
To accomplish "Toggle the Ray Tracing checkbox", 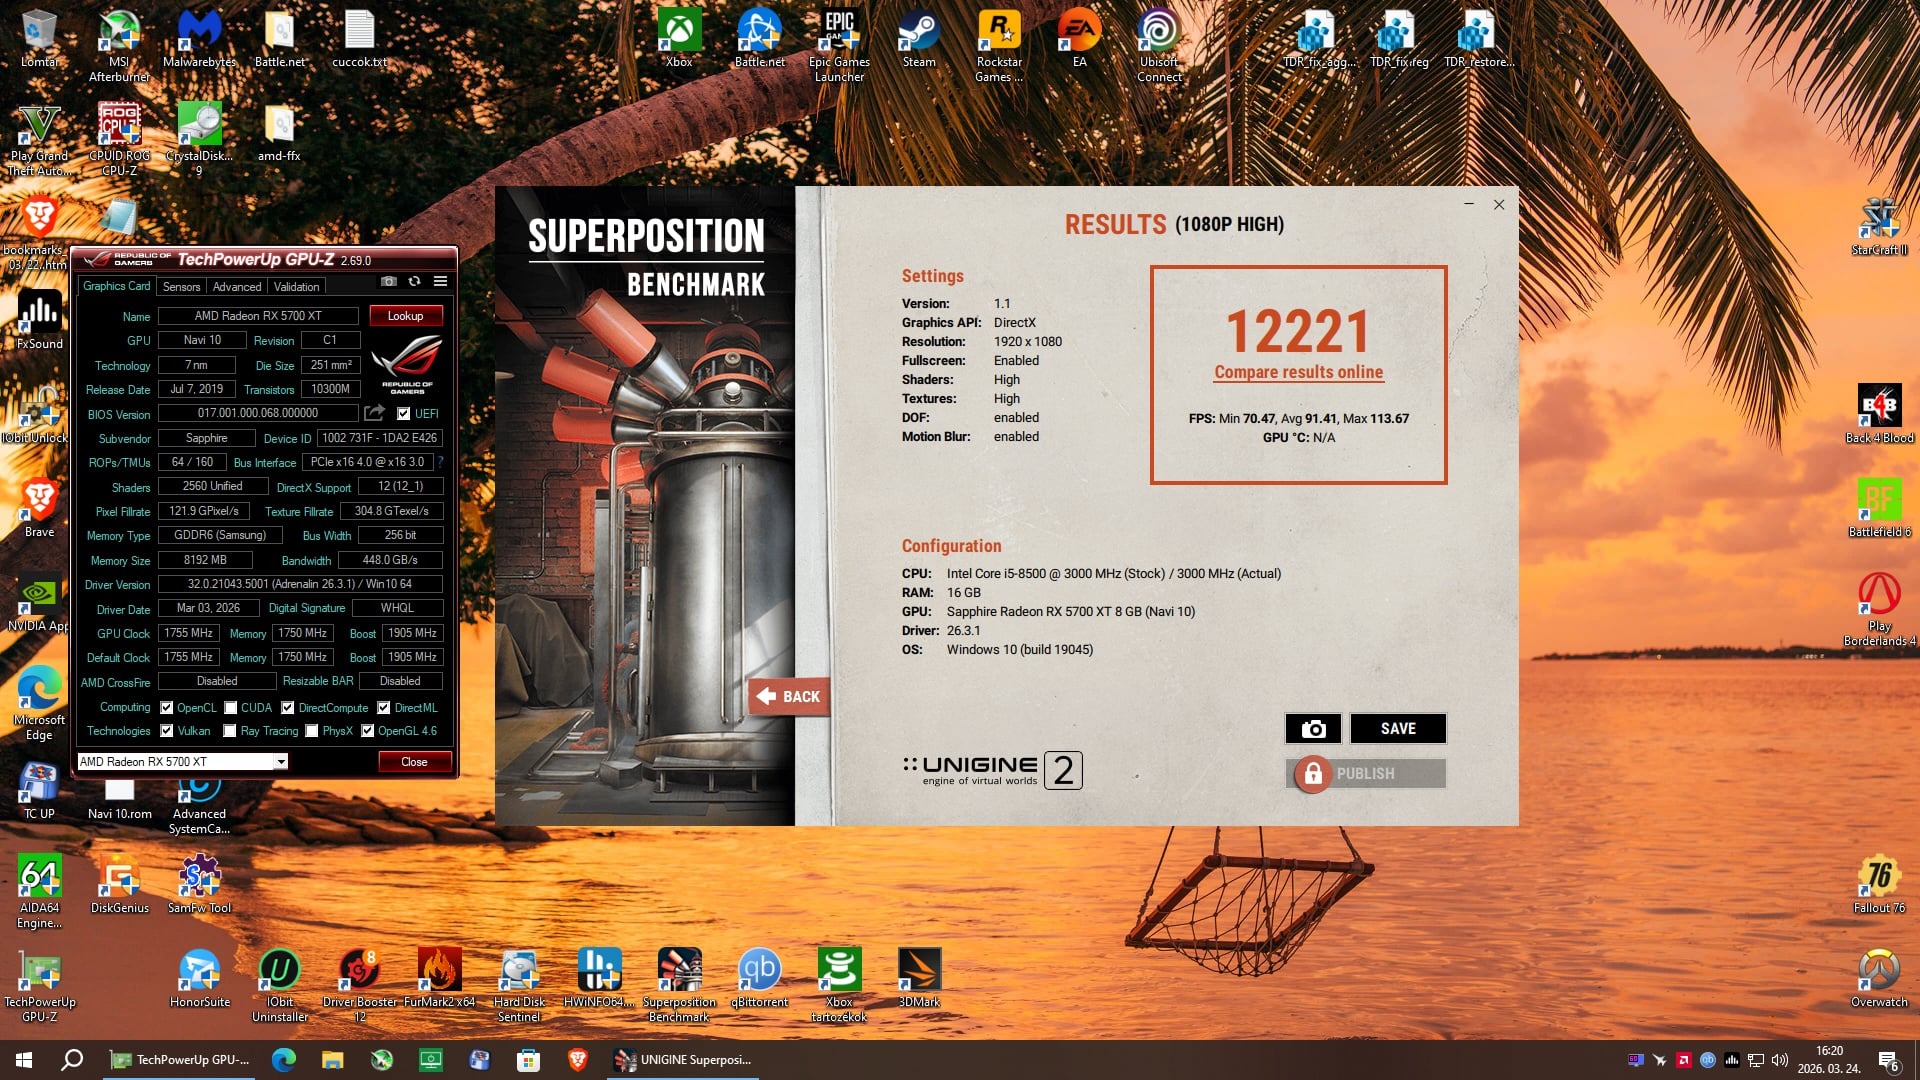I will (230, 731).
